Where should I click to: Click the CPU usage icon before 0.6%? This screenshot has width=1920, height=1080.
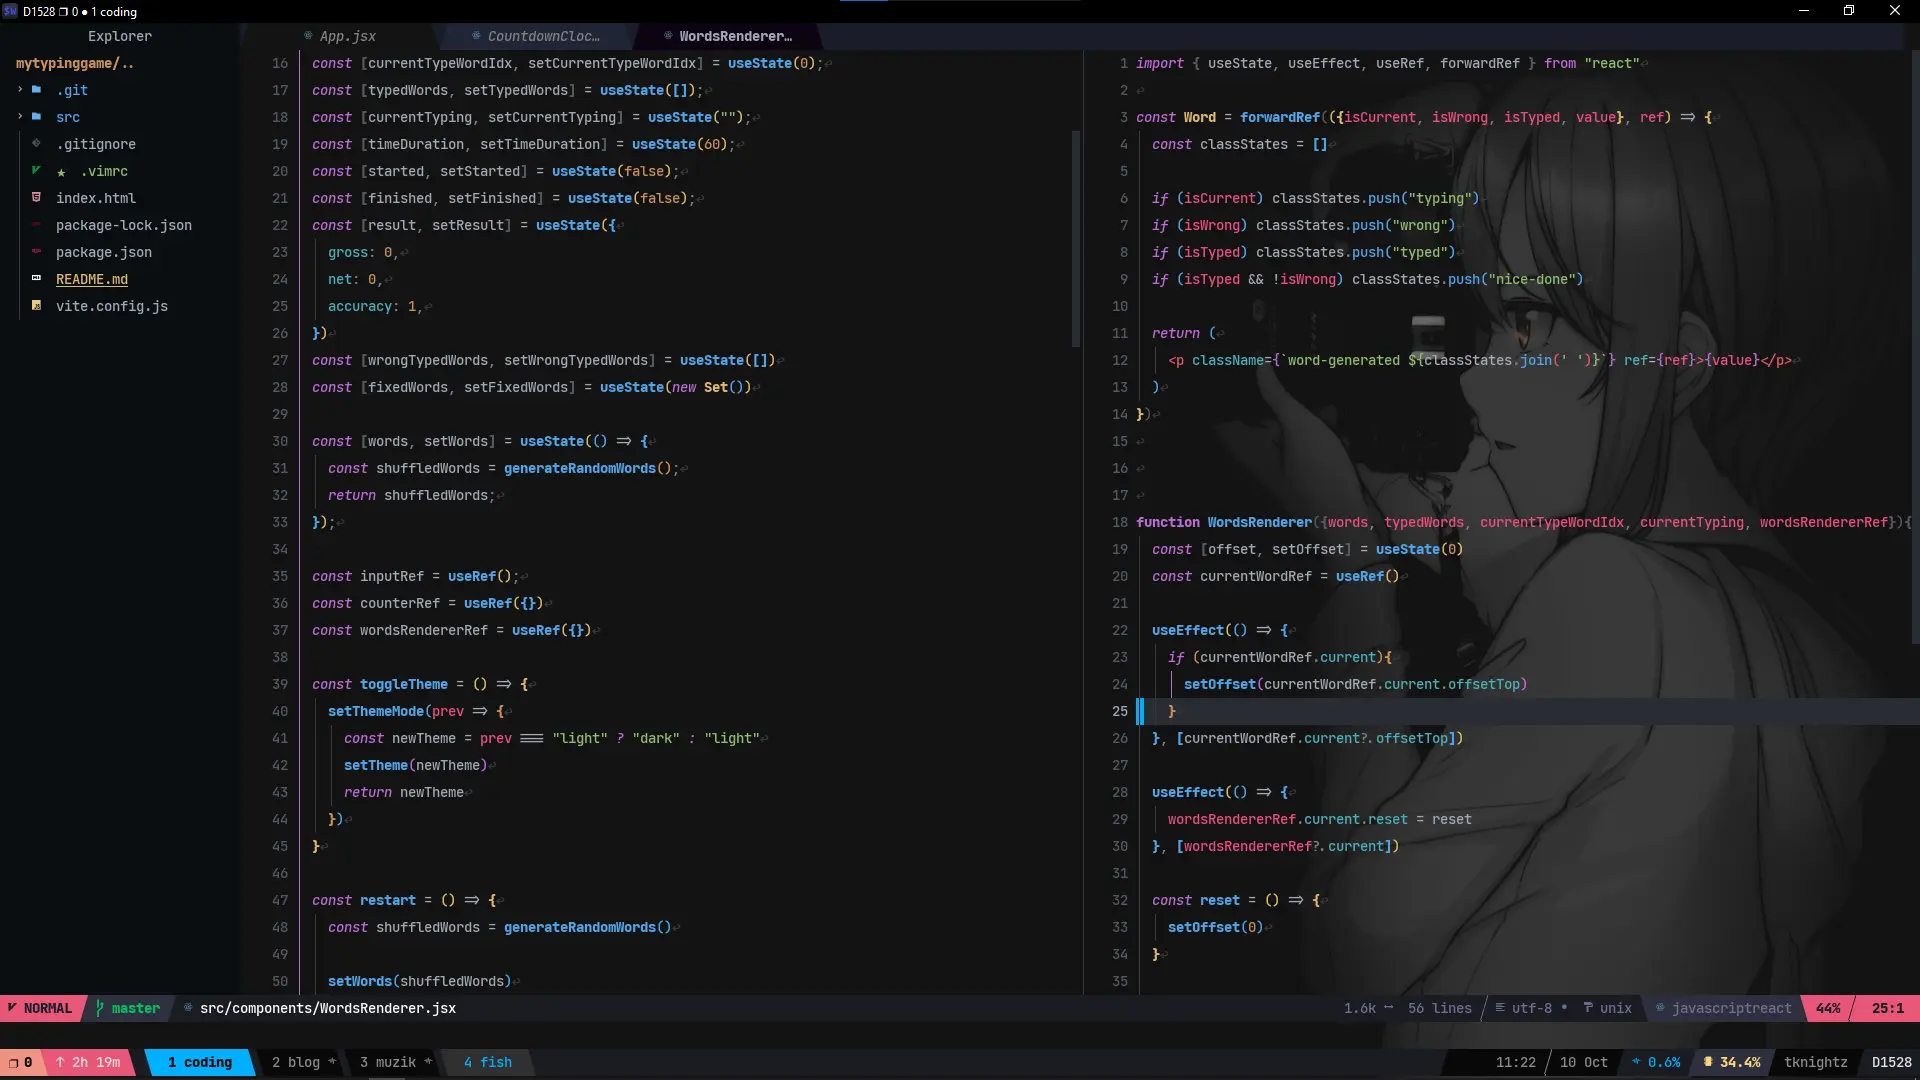pos(1636,1062)
